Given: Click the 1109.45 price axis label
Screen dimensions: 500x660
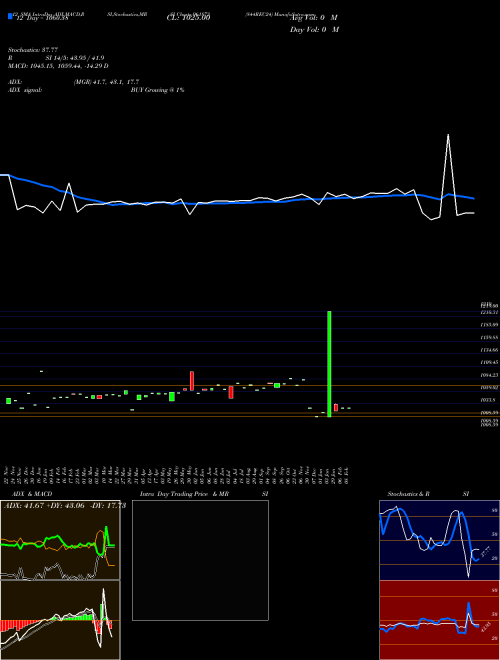Looking at the screenshot, I should click(x=490, y=362).
